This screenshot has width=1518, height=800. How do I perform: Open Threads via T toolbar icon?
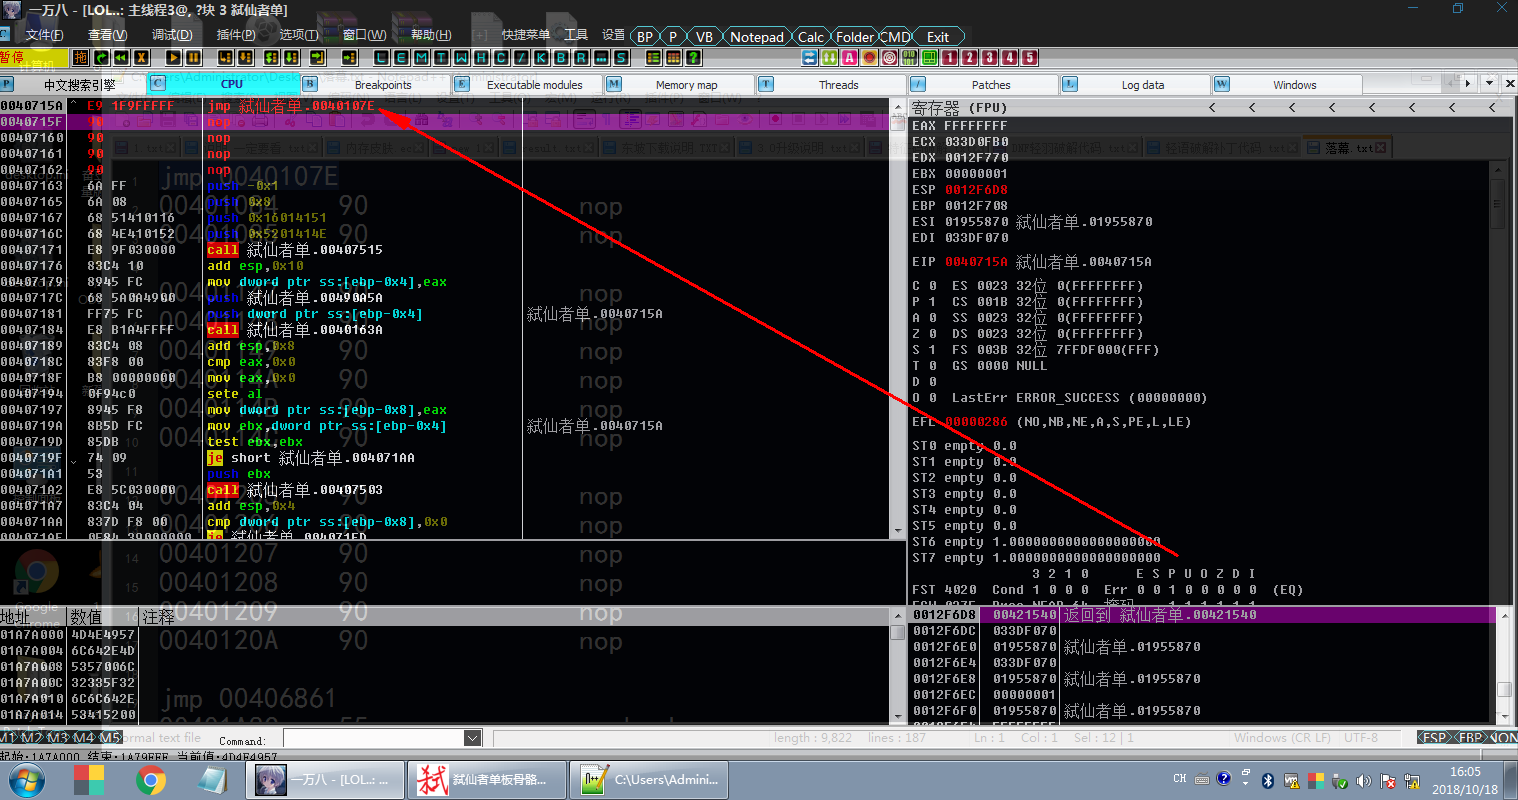click(x=441, y=57)
